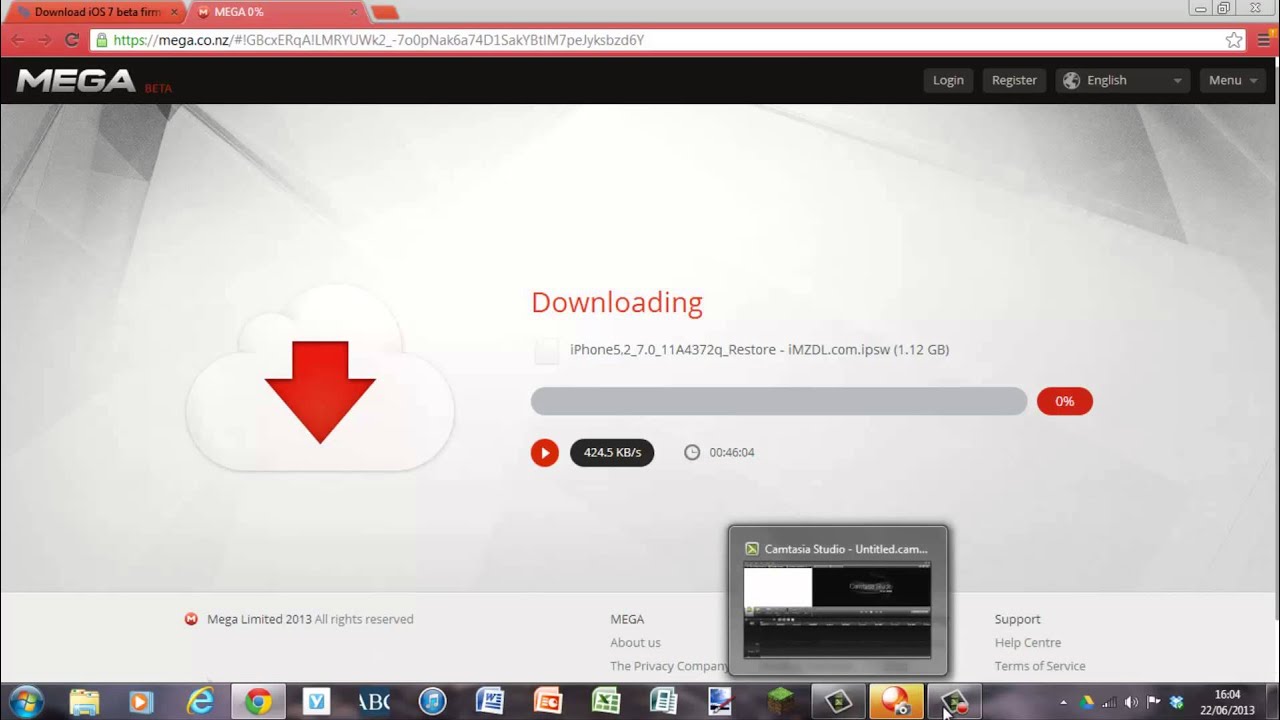The height and width of the screenshot is (720, 1280).
Task: Click the Login button
Action: (x=948, y=80)
